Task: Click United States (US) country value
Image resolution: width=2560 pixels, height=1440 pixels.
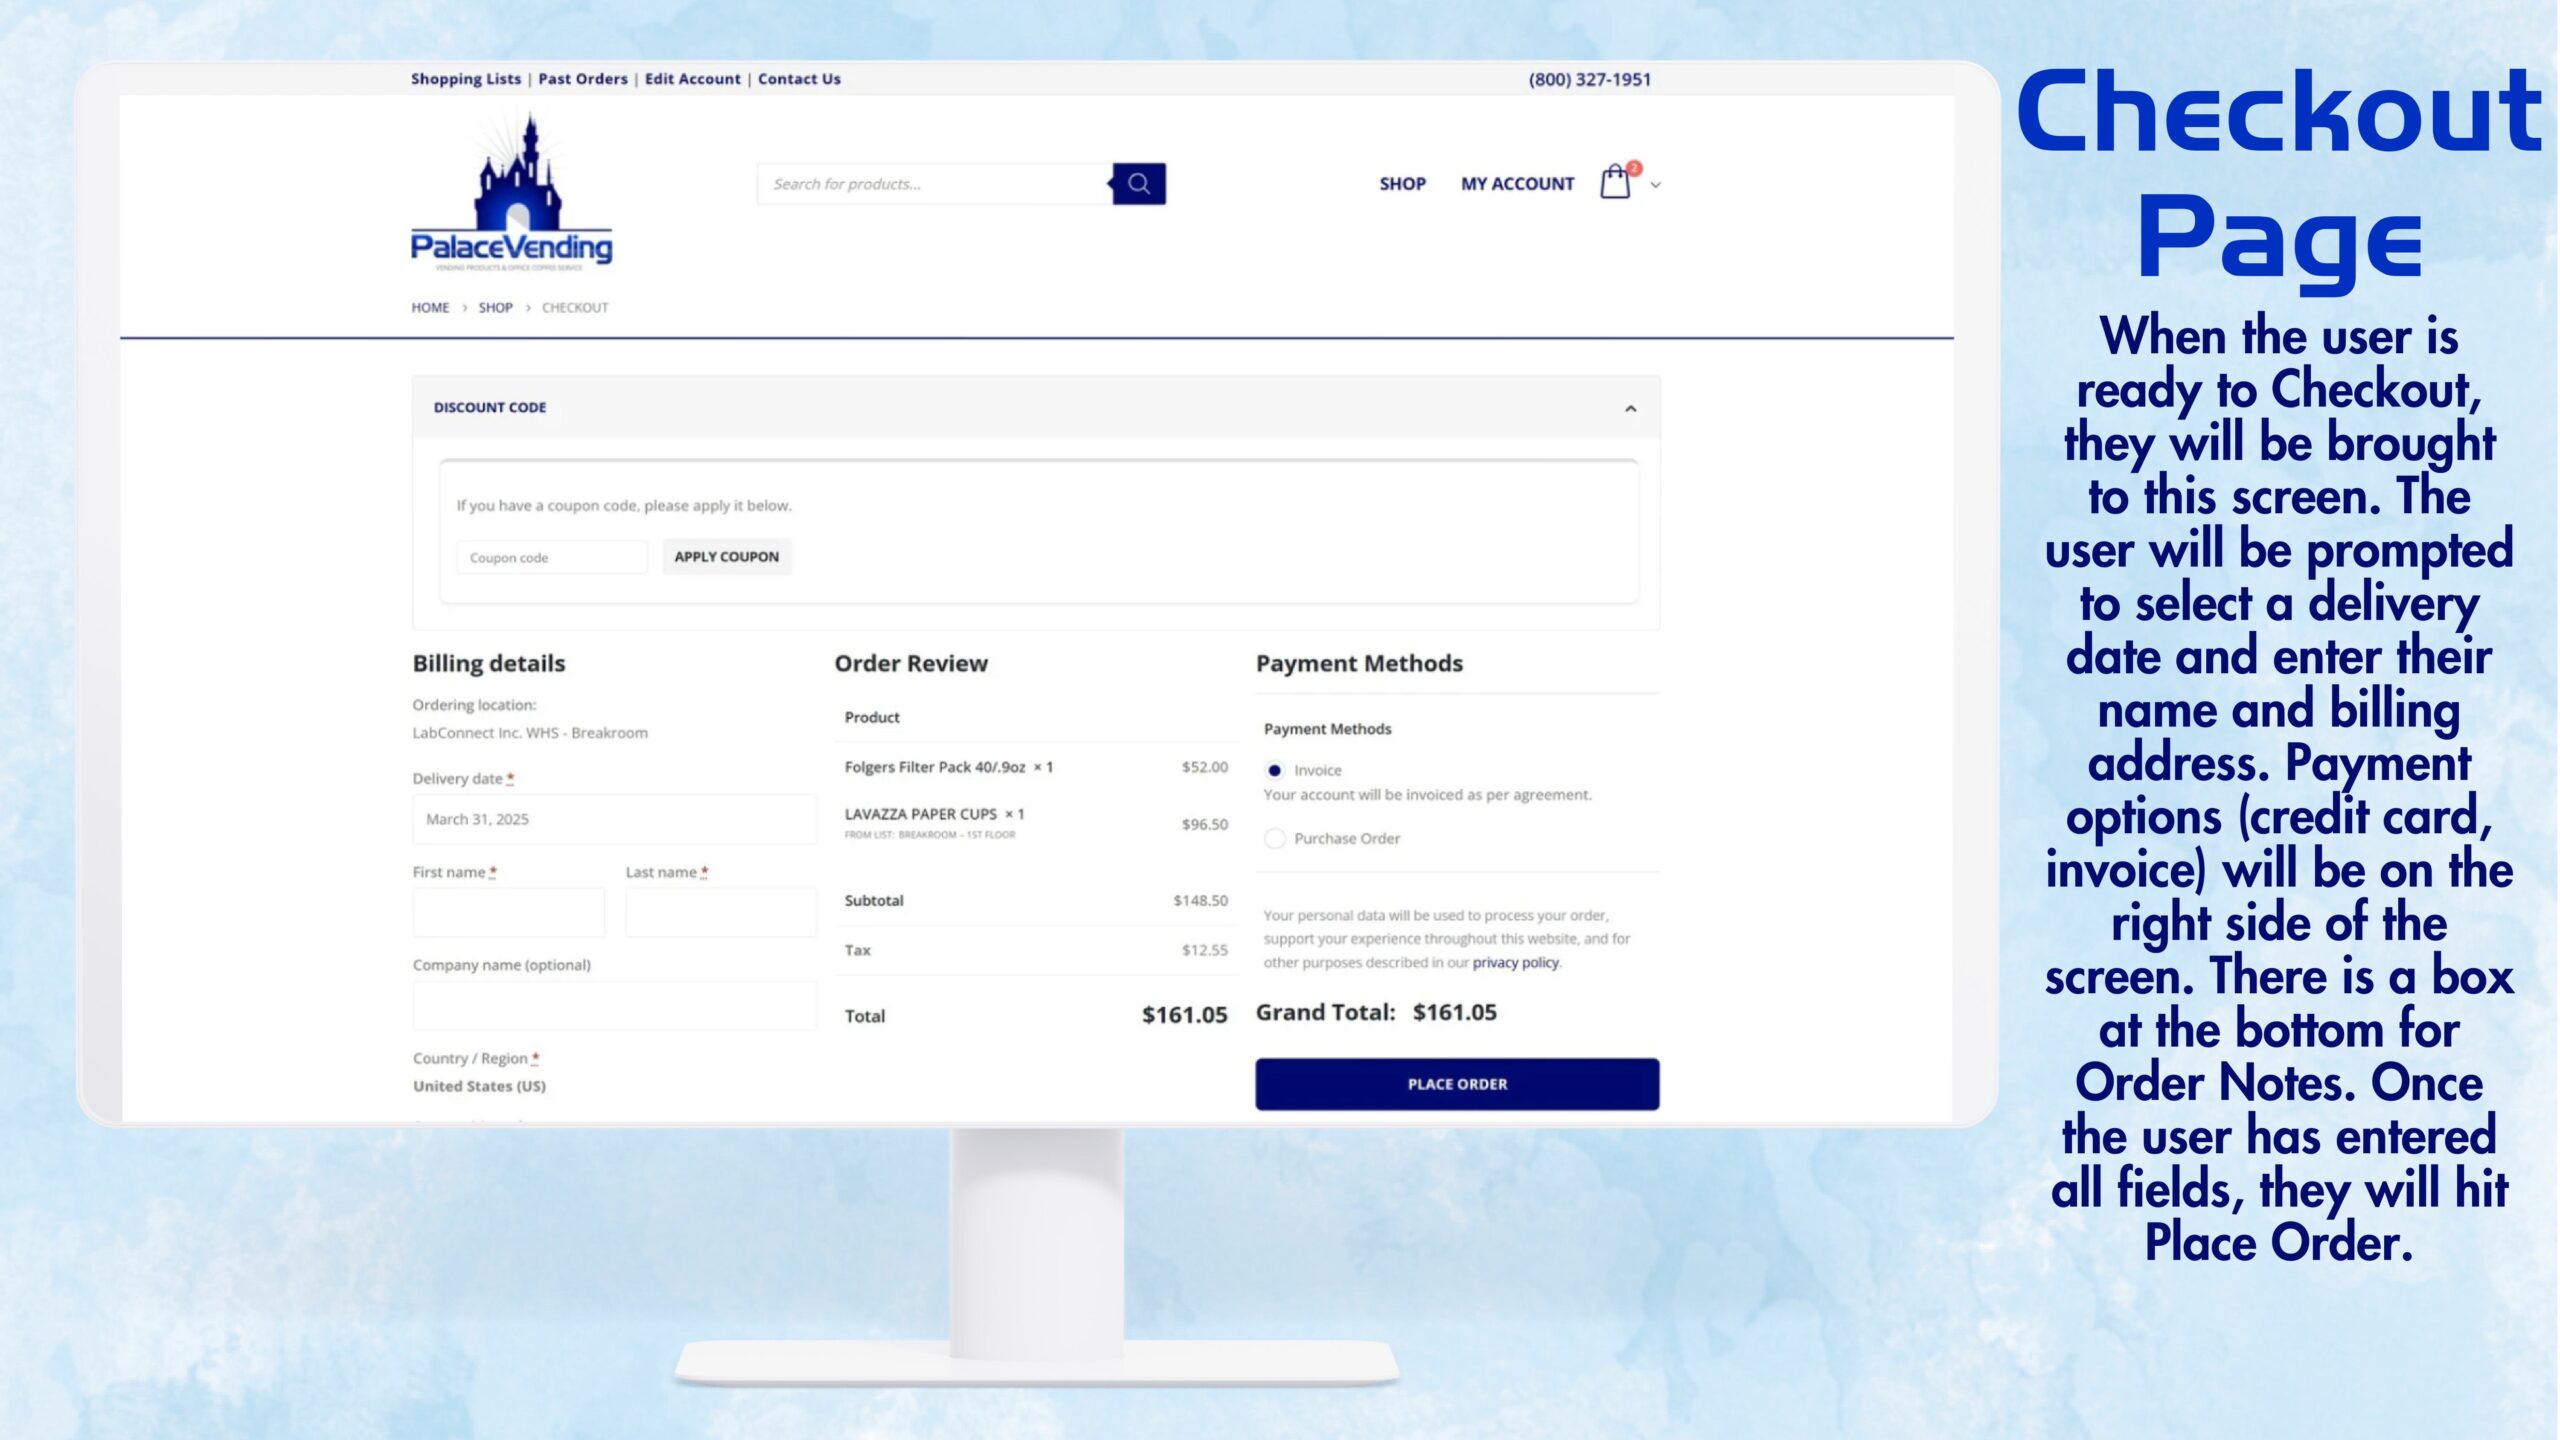Action: click(x=479, y=1086)
